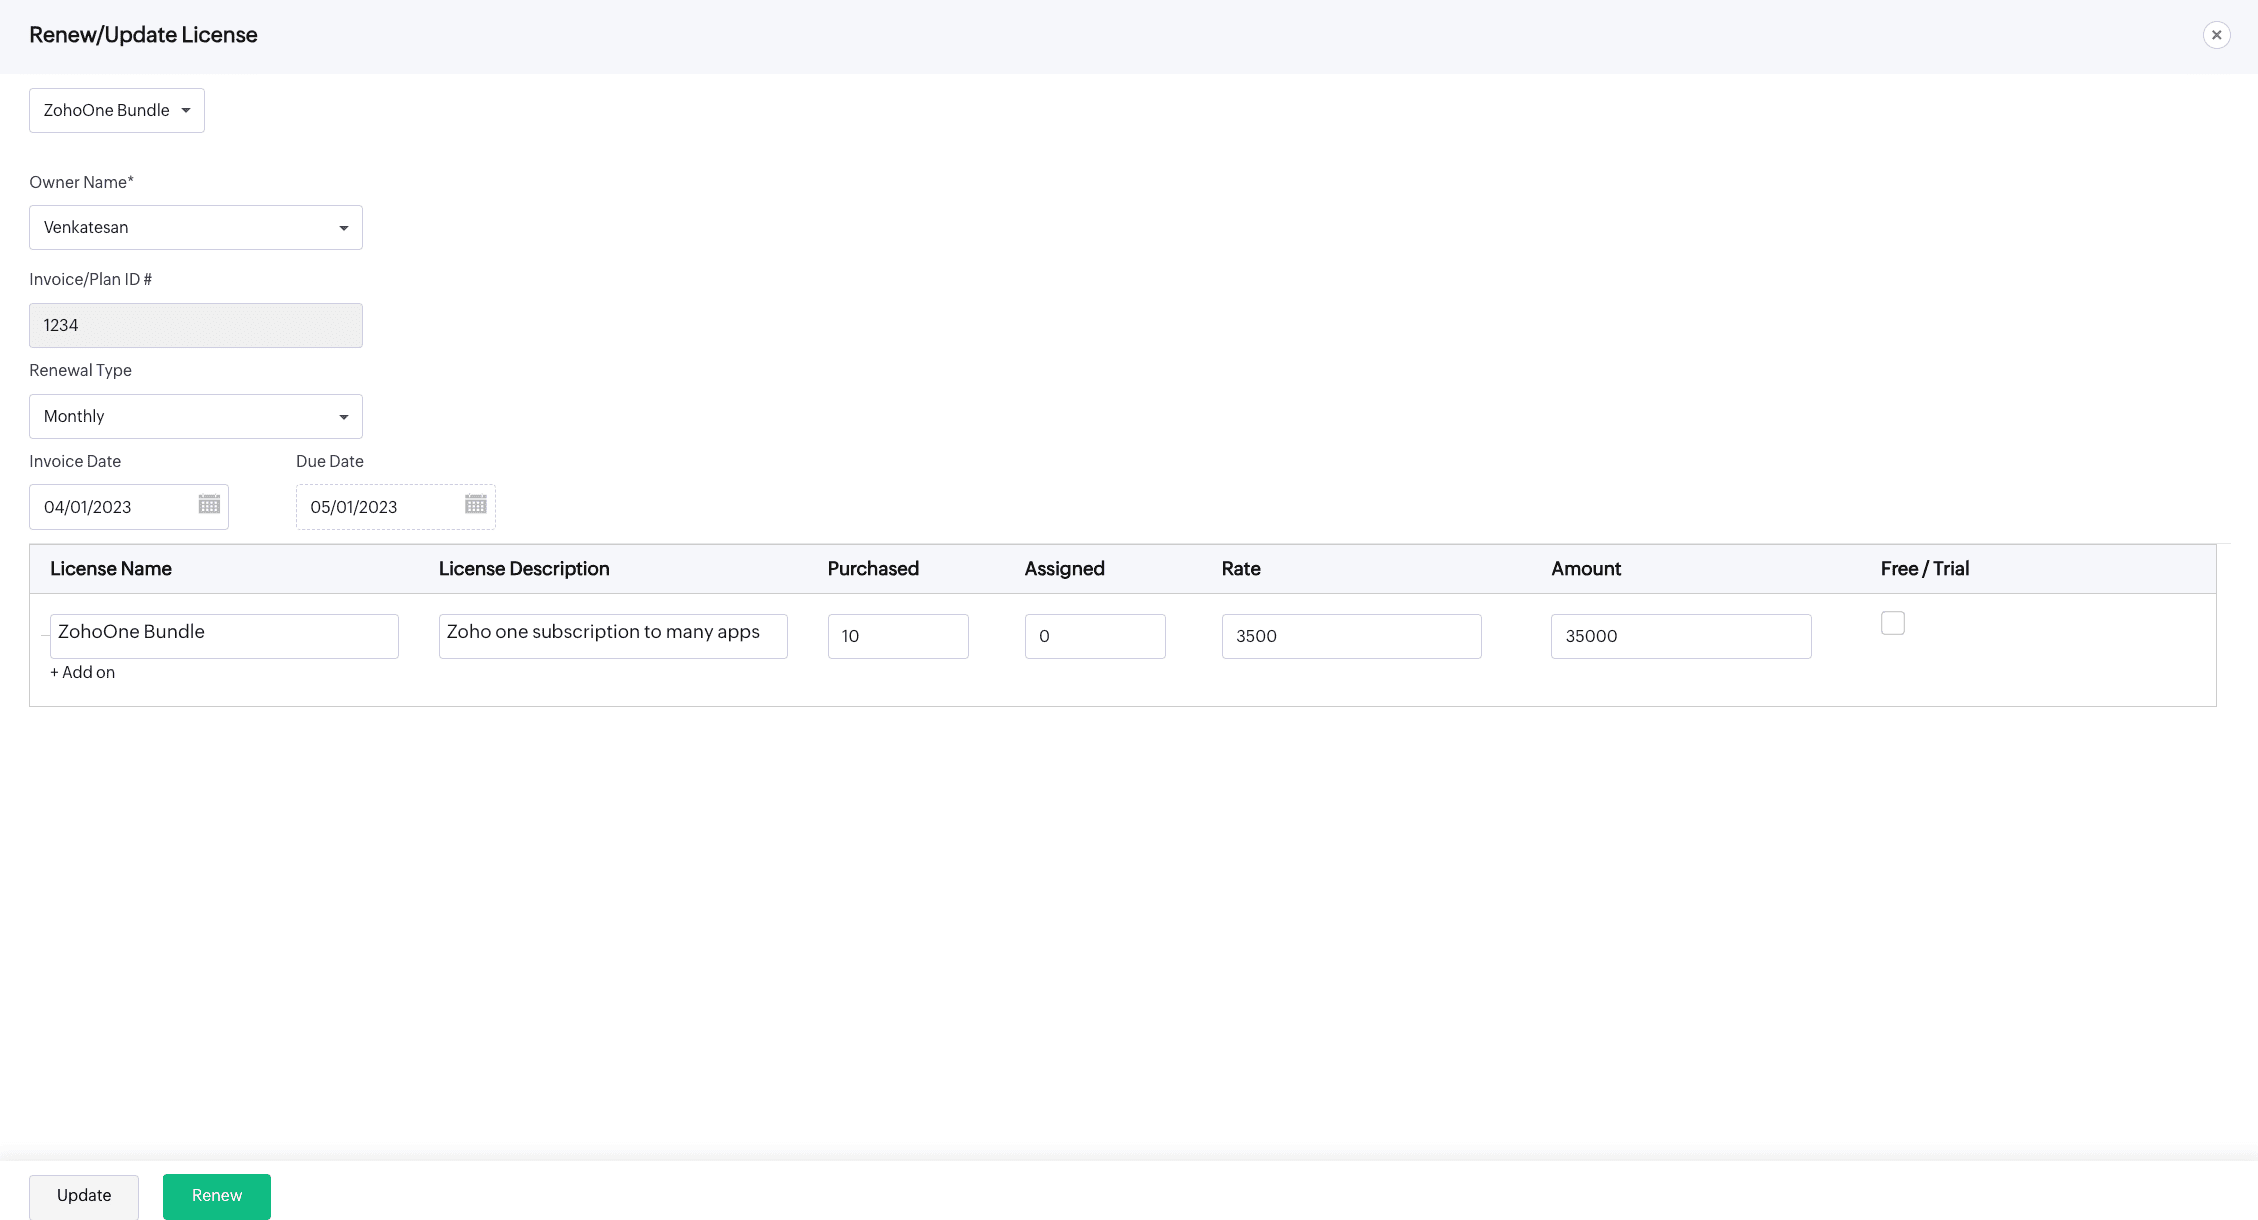Select the + Add on link
The width and height of the screenshot is (2258, 1220).
[x=82, y=672]
